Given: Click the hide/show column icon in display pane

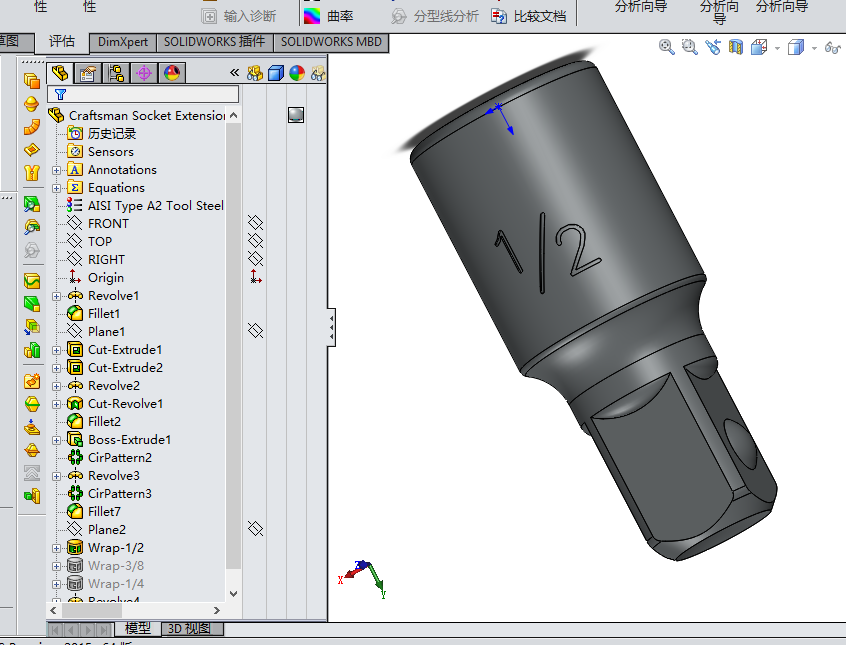Looking at the screenshot, I should click(x=255, y=73).
